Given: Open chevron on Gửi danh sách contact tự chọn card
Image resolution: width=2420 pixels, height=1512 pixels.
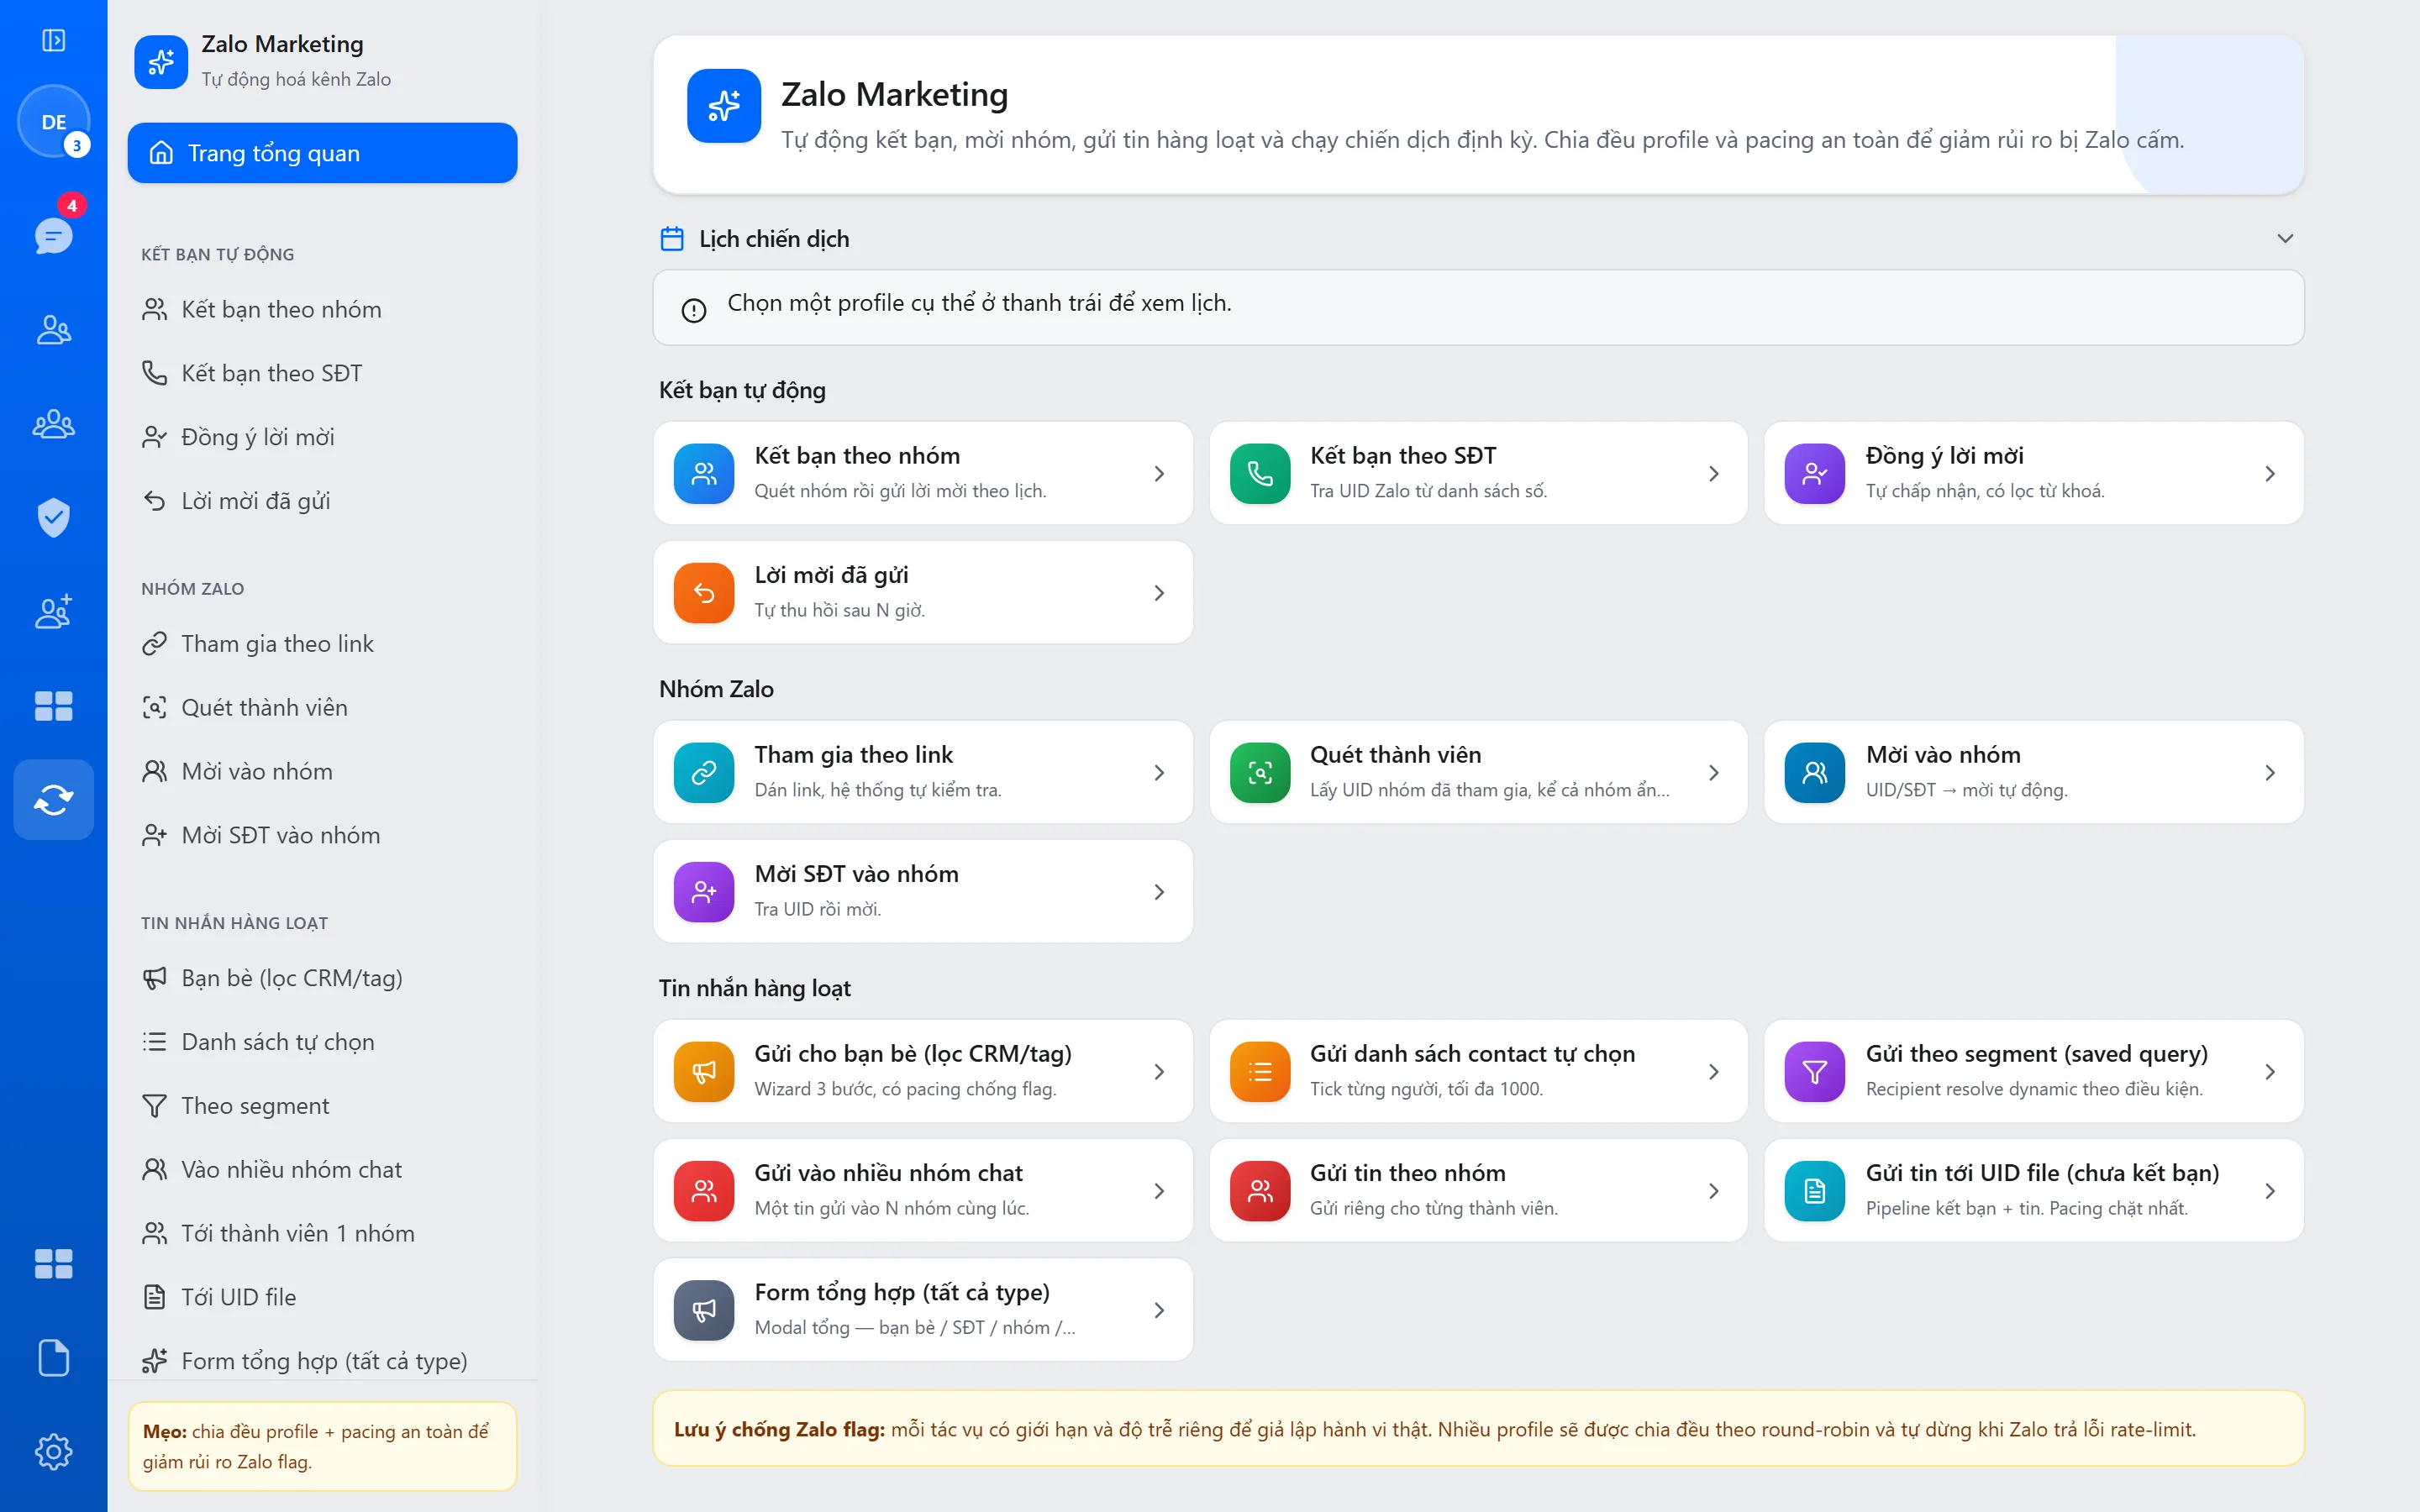Looking at the screenshot, I should point(1714,1072).
